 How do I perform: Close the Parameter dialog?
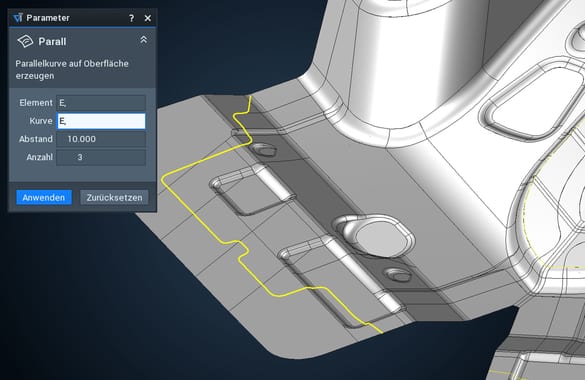[148, 18]
